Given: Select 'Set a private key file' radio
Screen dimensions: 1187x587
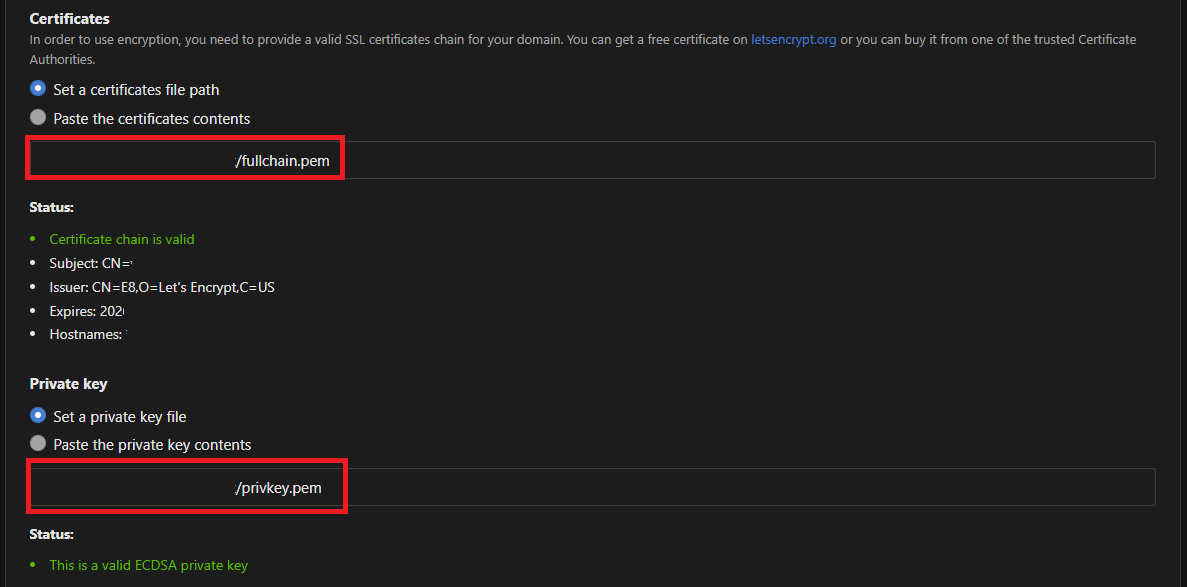Looking at the screenshot, I should click(x=38, y=416).
